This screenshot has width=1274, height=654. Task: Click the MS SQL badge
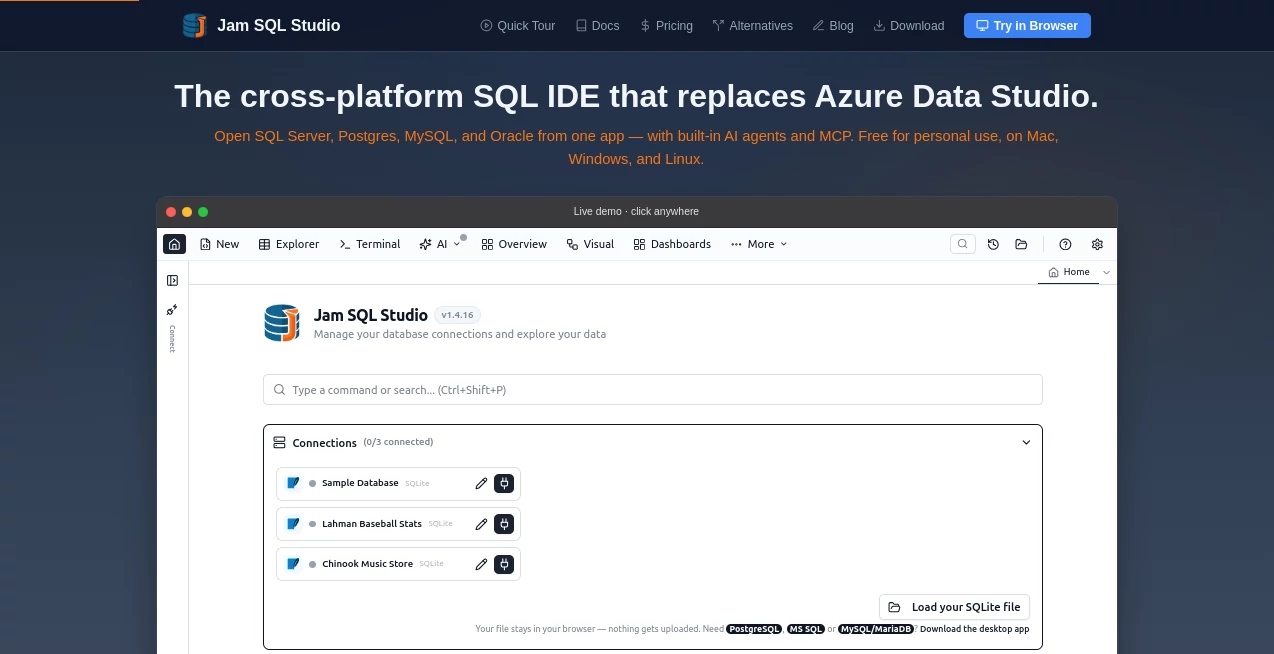point(805,629)
